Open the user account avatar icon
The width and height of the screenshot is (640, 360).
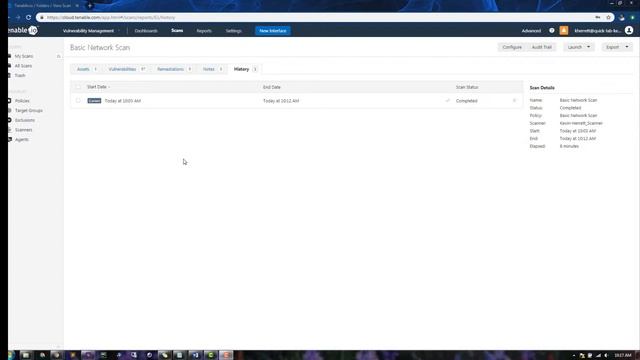[x=629, y=31]
